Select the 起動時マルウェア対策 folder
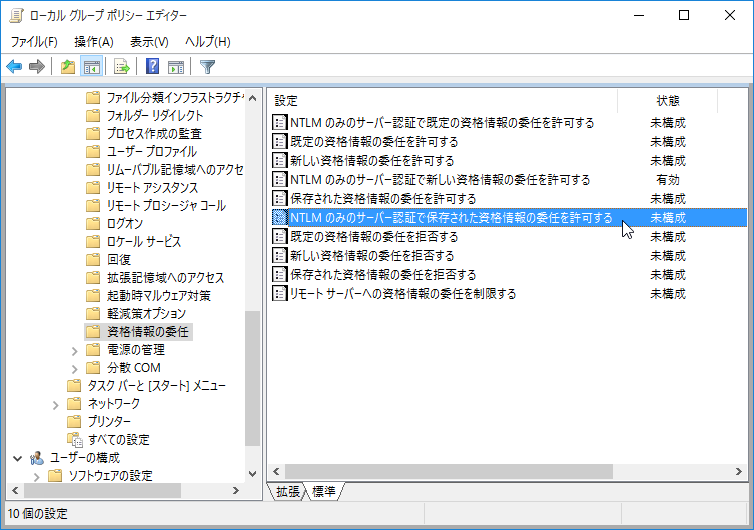The image size is (754, 530). [149, 295]
